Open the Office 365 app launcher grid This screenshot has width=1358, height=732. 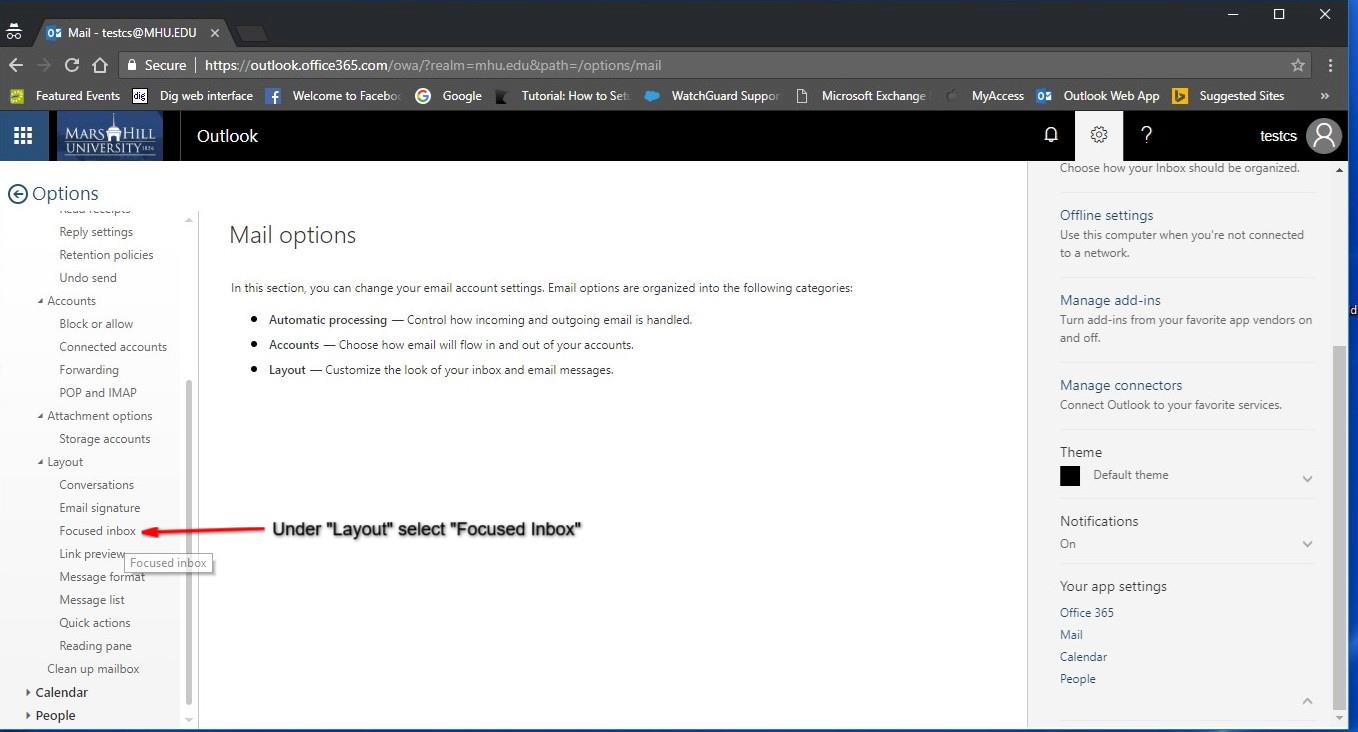(23, 135)
